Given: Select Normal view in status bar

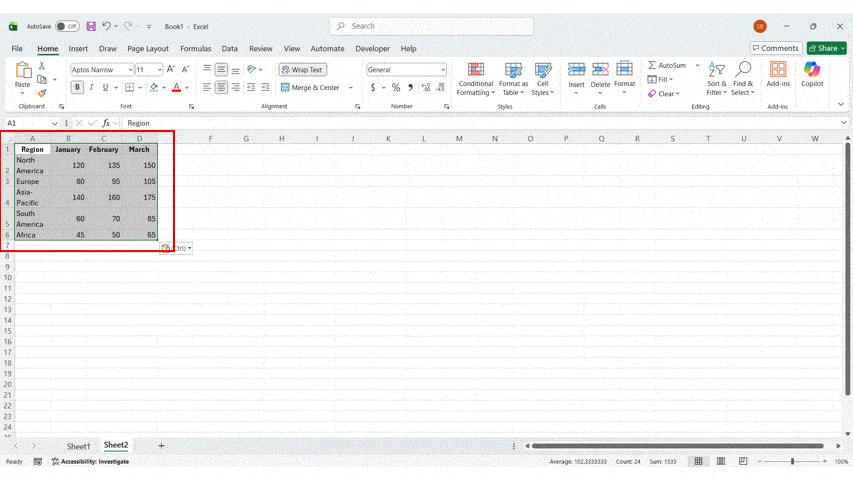Looking at the screenshot, I should tap(698, 461).
